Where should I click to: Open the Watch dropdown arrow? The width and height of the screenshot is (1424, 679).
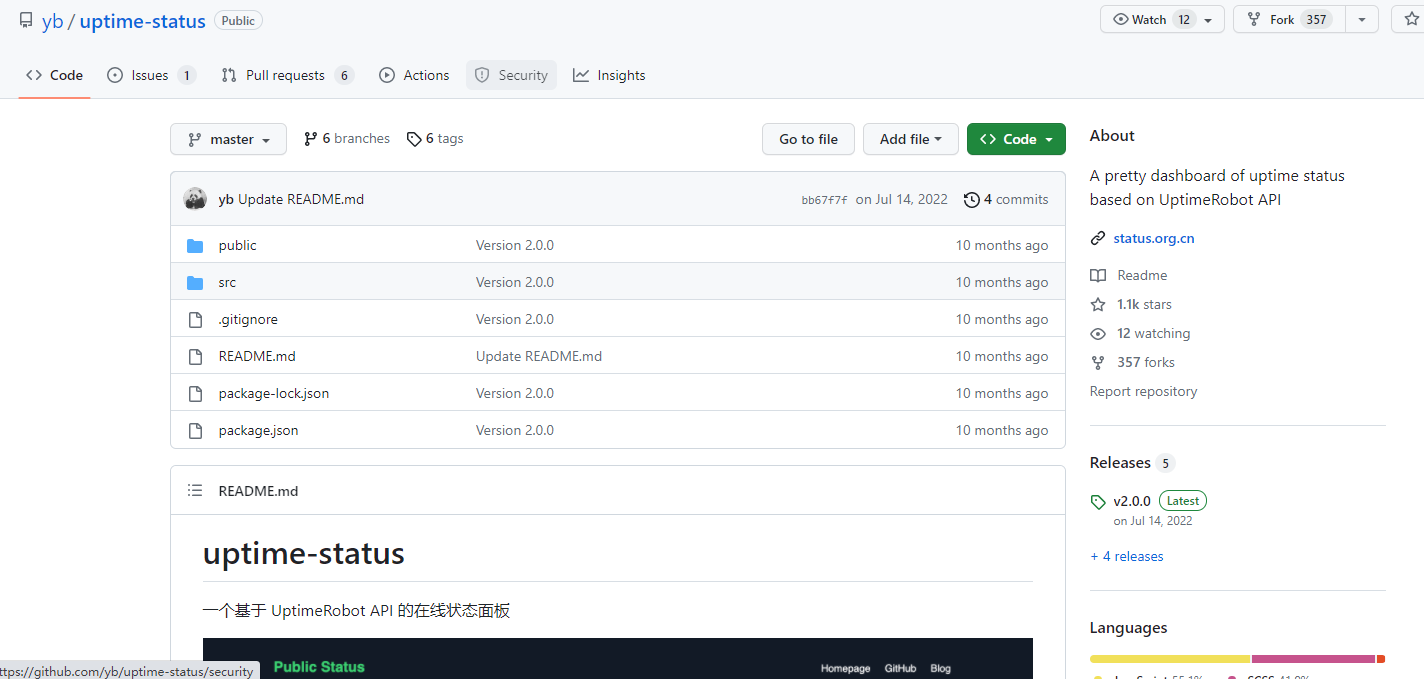tap(1208, 20)
